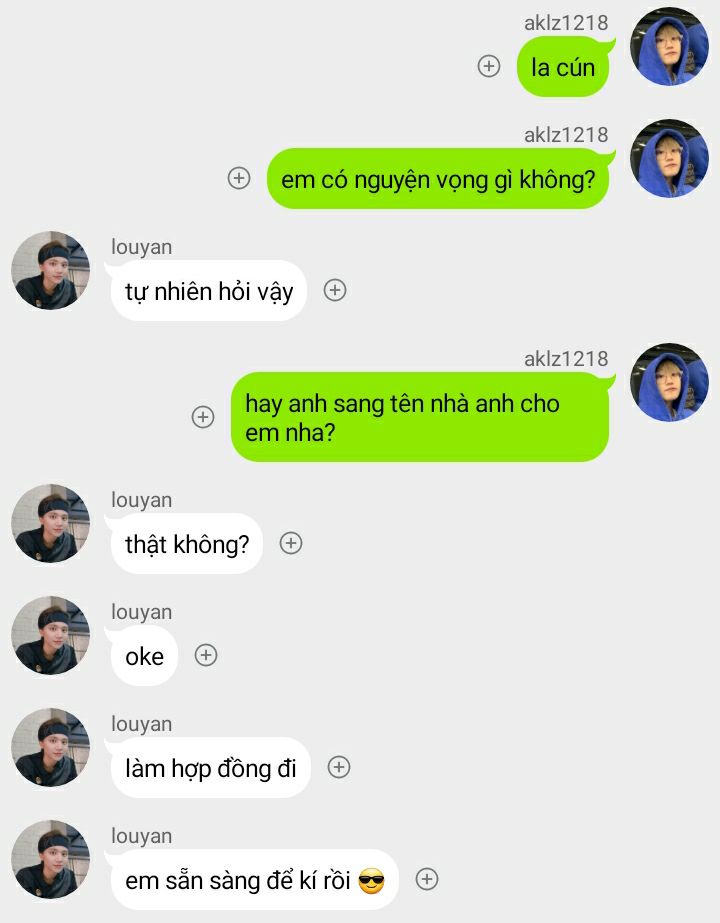
Task: Open louyan avatar beside 'tự nhiên hỏi vậy'
Action: [51, 270]
